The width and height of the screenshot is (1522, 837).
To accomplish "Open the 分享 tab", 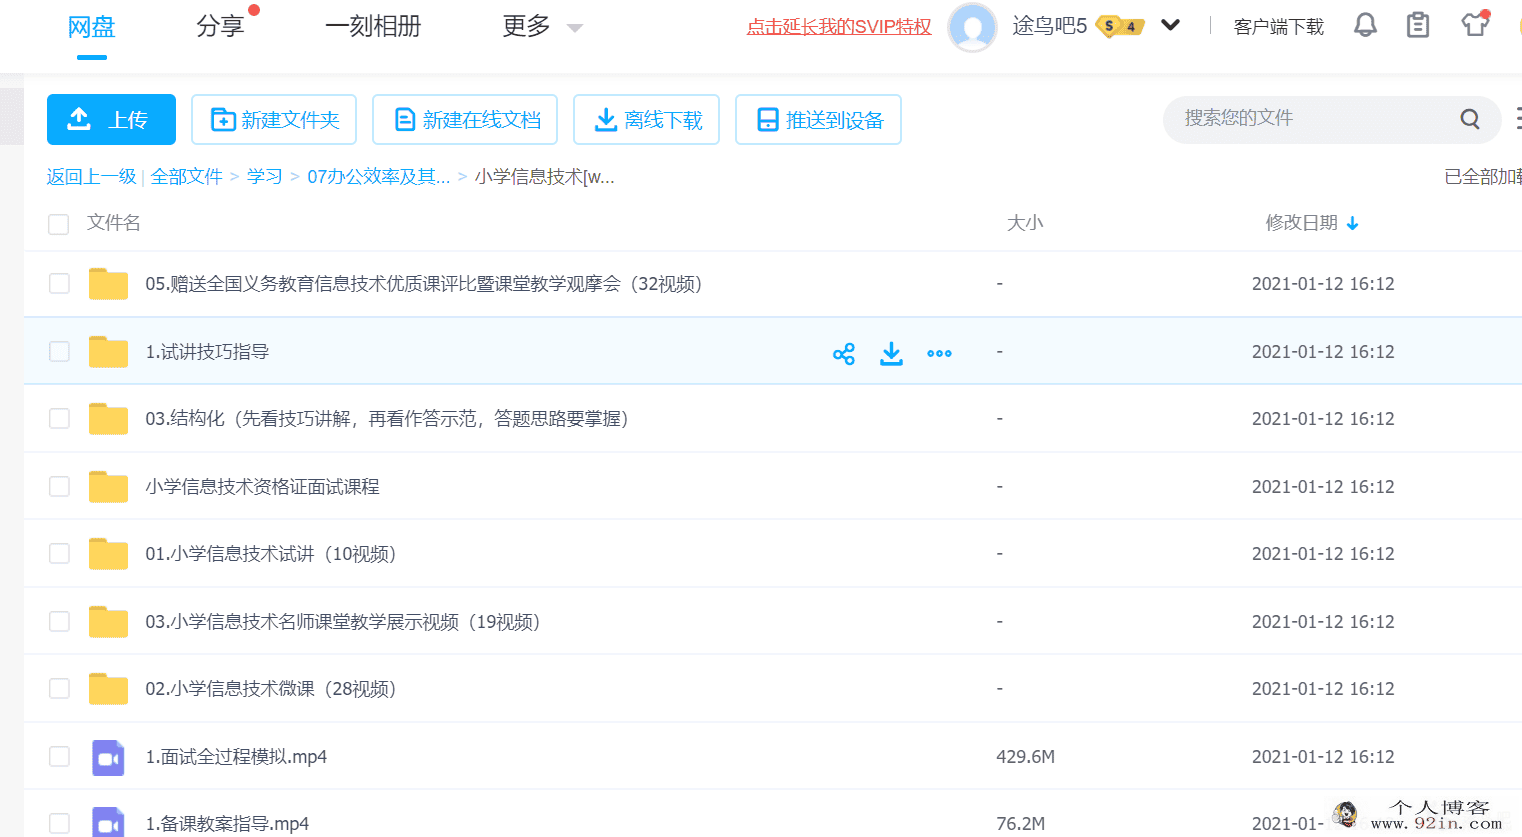I will point(220,27).
